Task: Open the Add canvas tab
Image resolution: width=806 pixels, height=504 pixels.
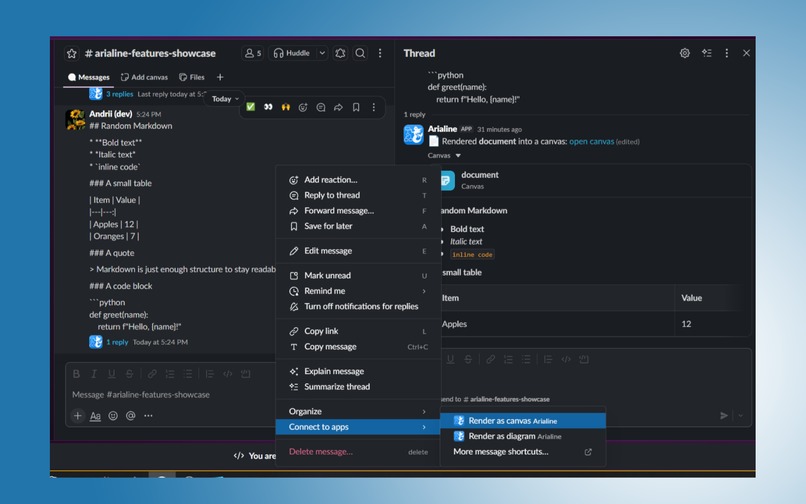Action: (144, 77)
